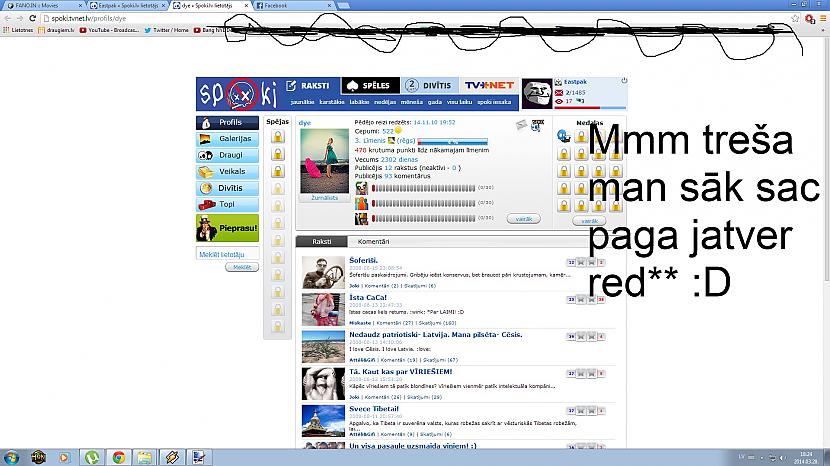Viewport: 830px width, 466px height.
Task: Open the article Svece Tibetai!
Action: pos(374,409)
